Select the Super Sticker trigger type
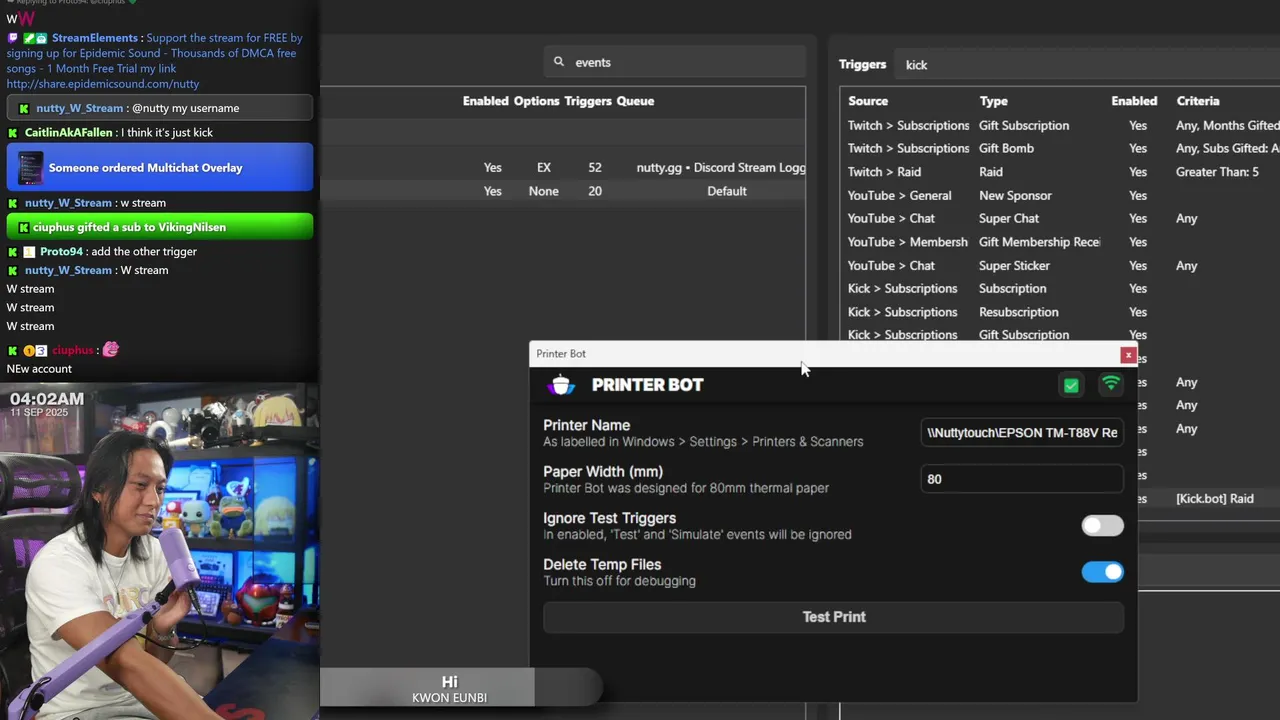This screenshot has width=1280, height=720. [1014, 265]
